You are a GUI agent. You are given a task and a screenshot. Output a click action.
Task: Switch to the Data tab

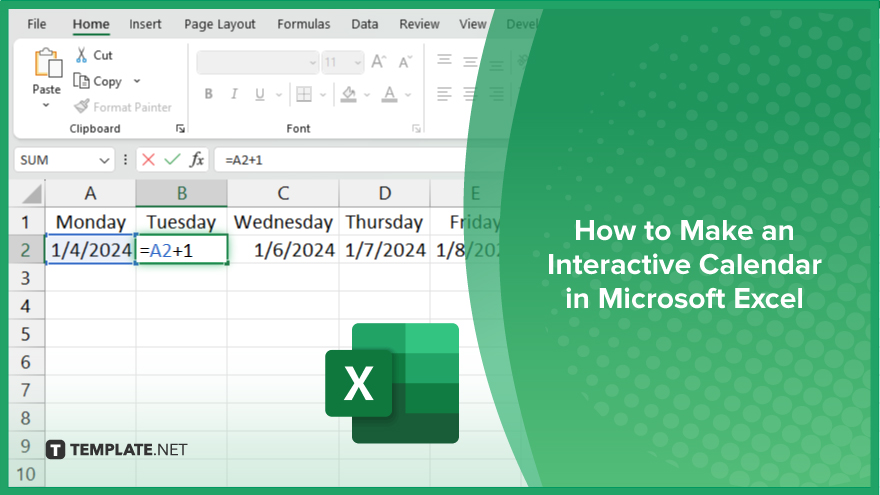coord(365,24)
